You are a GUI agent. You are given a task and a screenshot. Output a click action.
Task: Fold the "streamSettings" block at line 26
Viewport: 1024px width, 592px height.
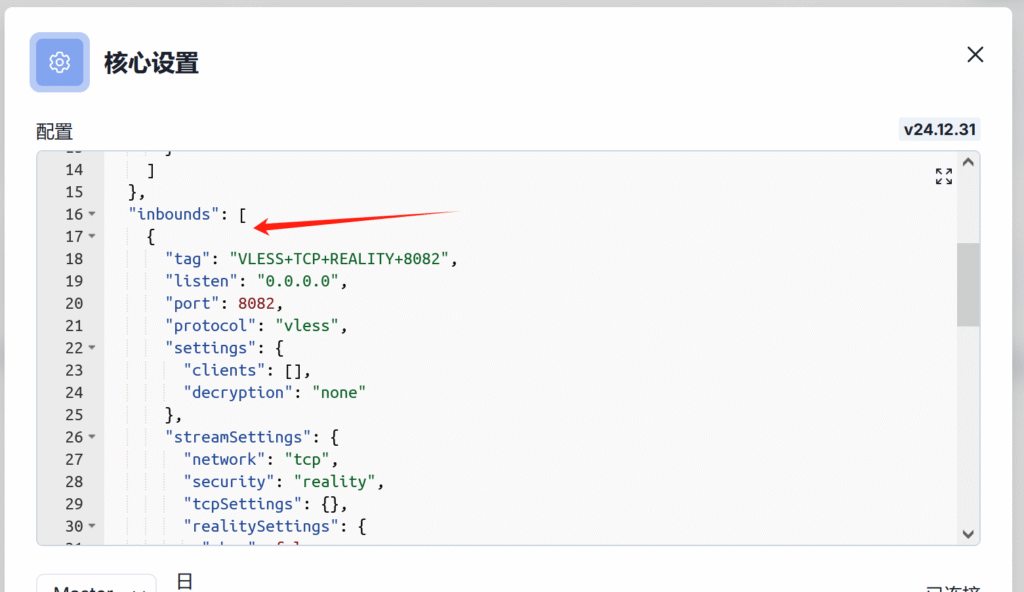click(x=92, y=437)
